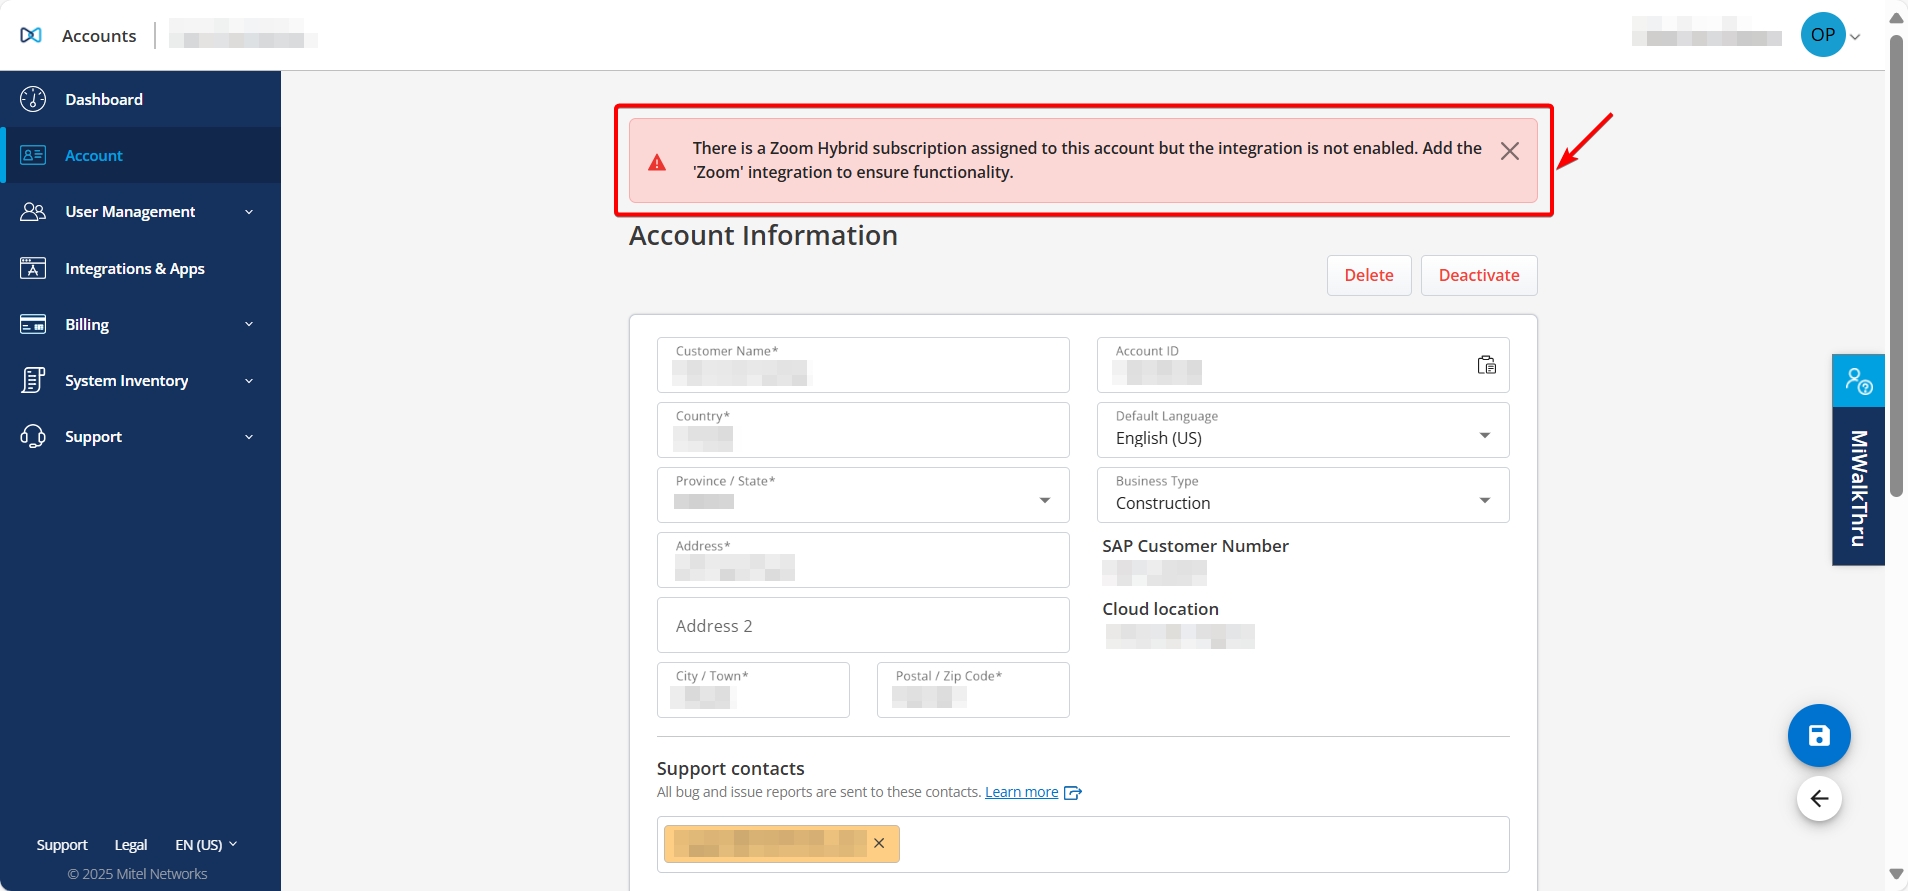Open User Management menu item

point(140,212)
